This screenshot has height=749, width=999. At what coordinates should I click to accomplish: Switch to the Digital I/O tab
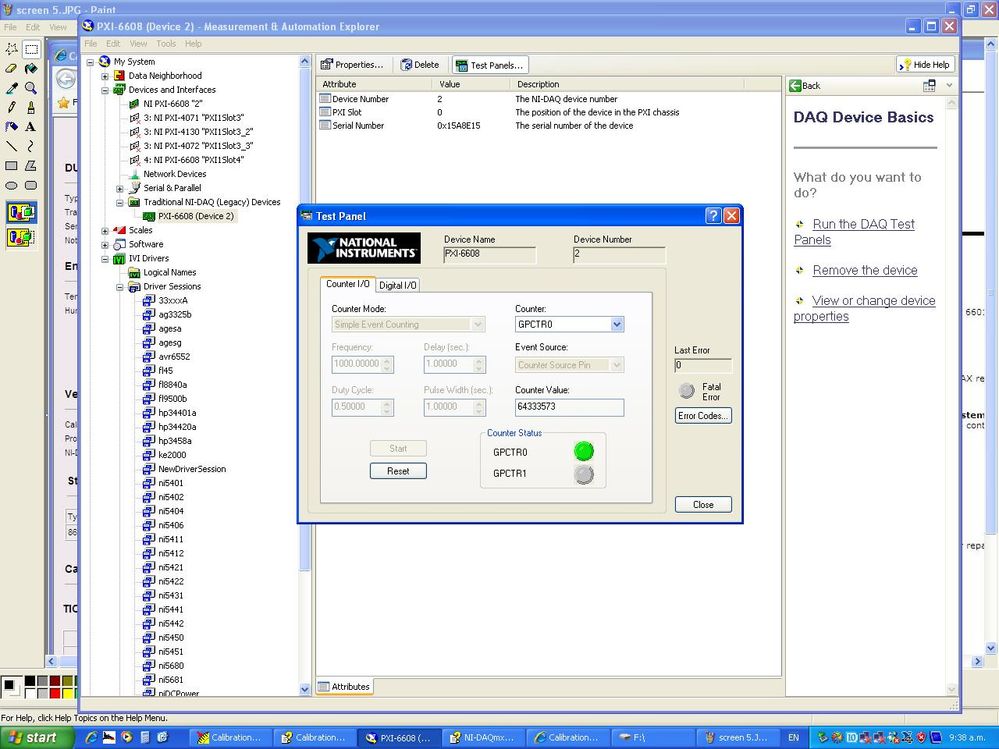(x=398, y=285)
